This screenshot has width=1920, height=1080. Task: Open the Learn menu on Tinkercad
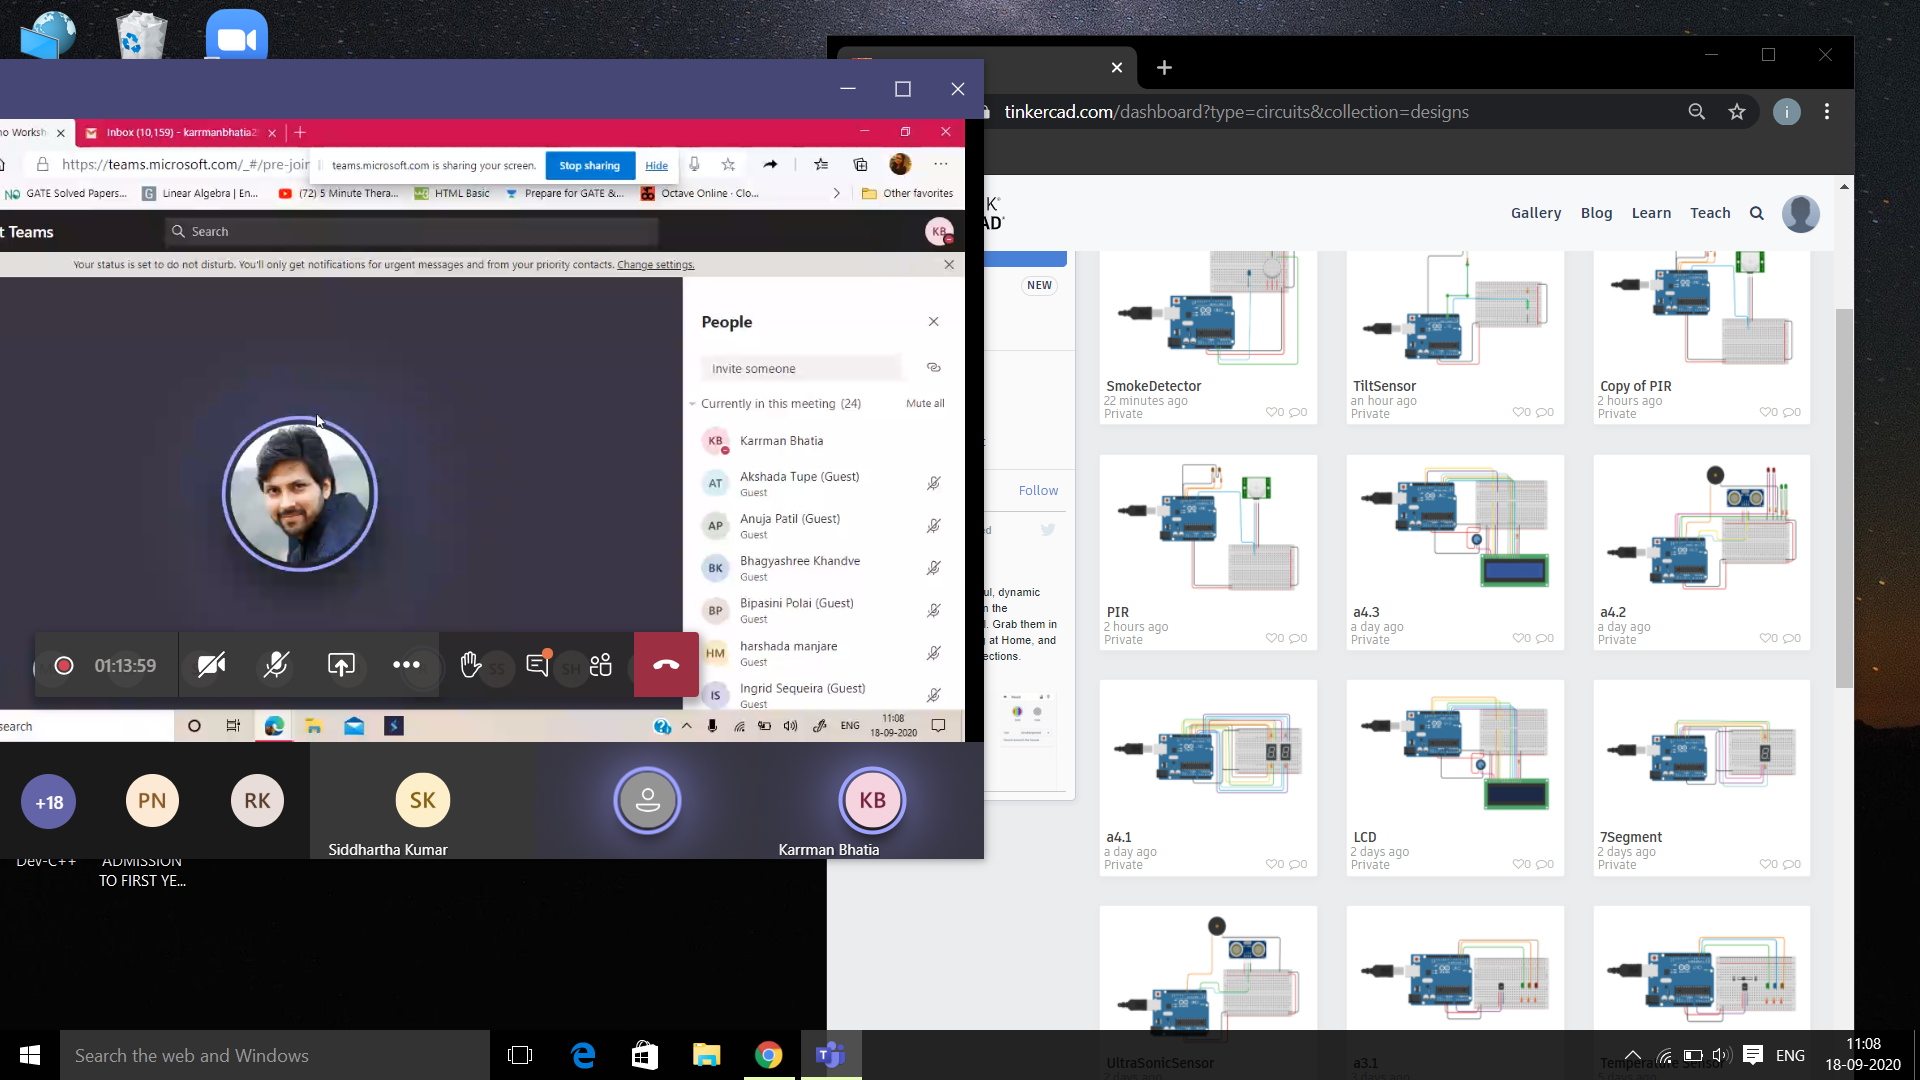coord(1651,213)
